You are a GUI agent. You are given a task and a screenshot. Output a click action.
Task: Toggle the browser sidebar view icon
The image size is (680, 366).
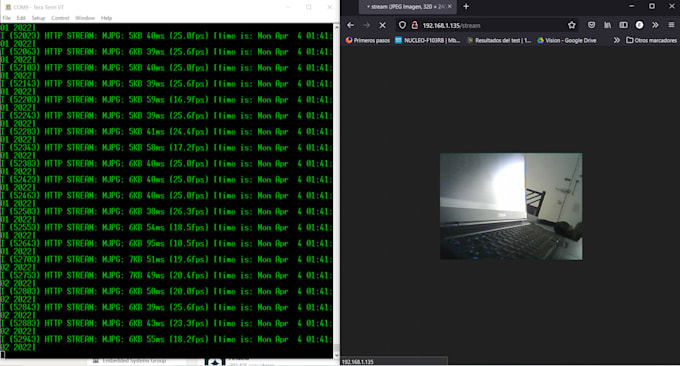click(x=623, y=25)
